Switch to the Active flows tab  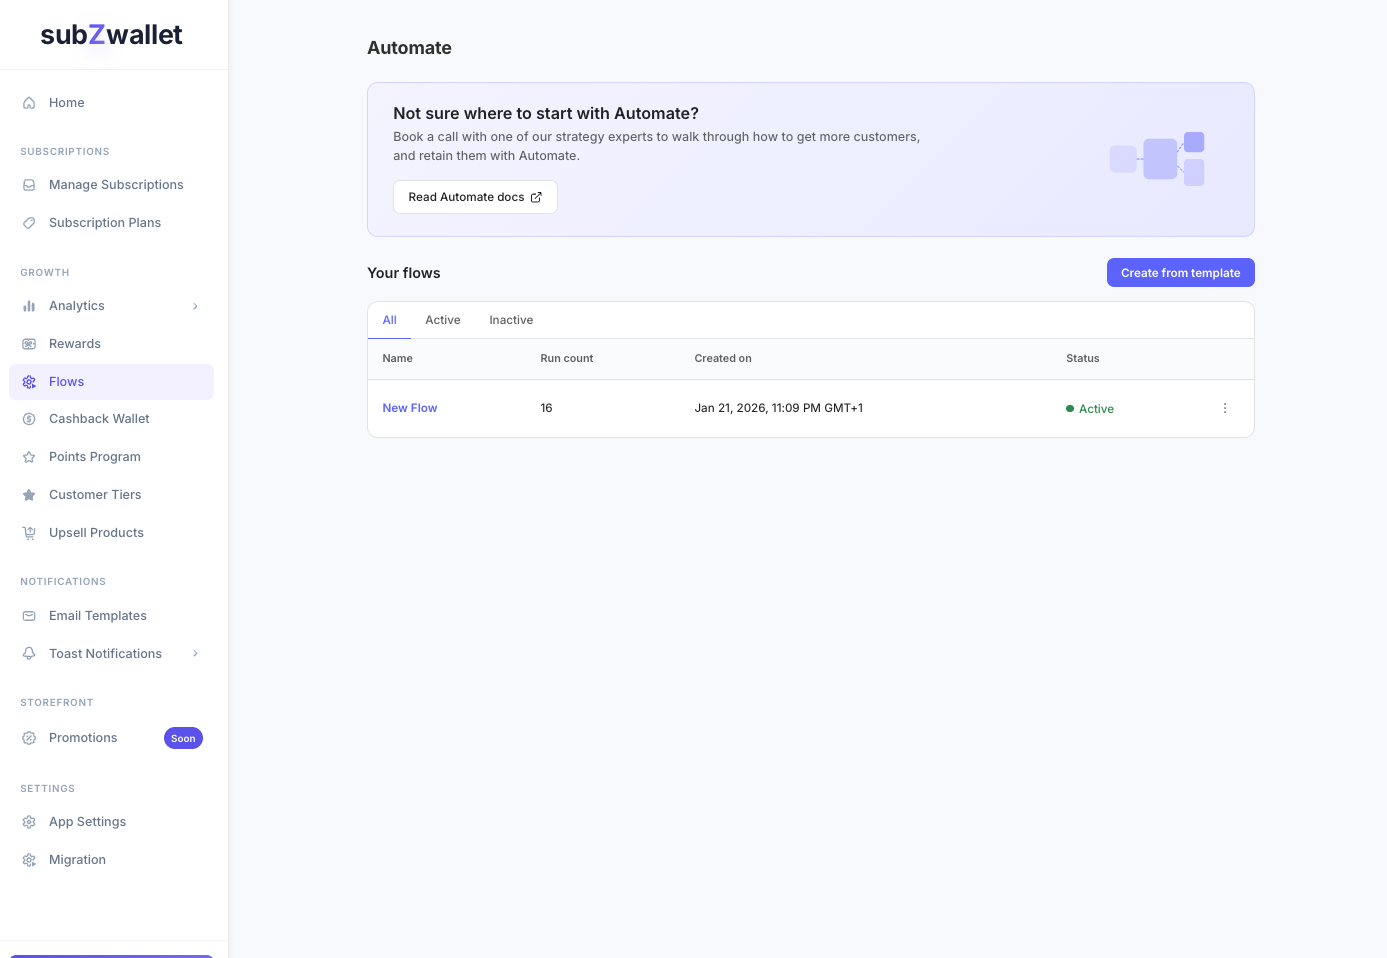(x=443, y=320)
